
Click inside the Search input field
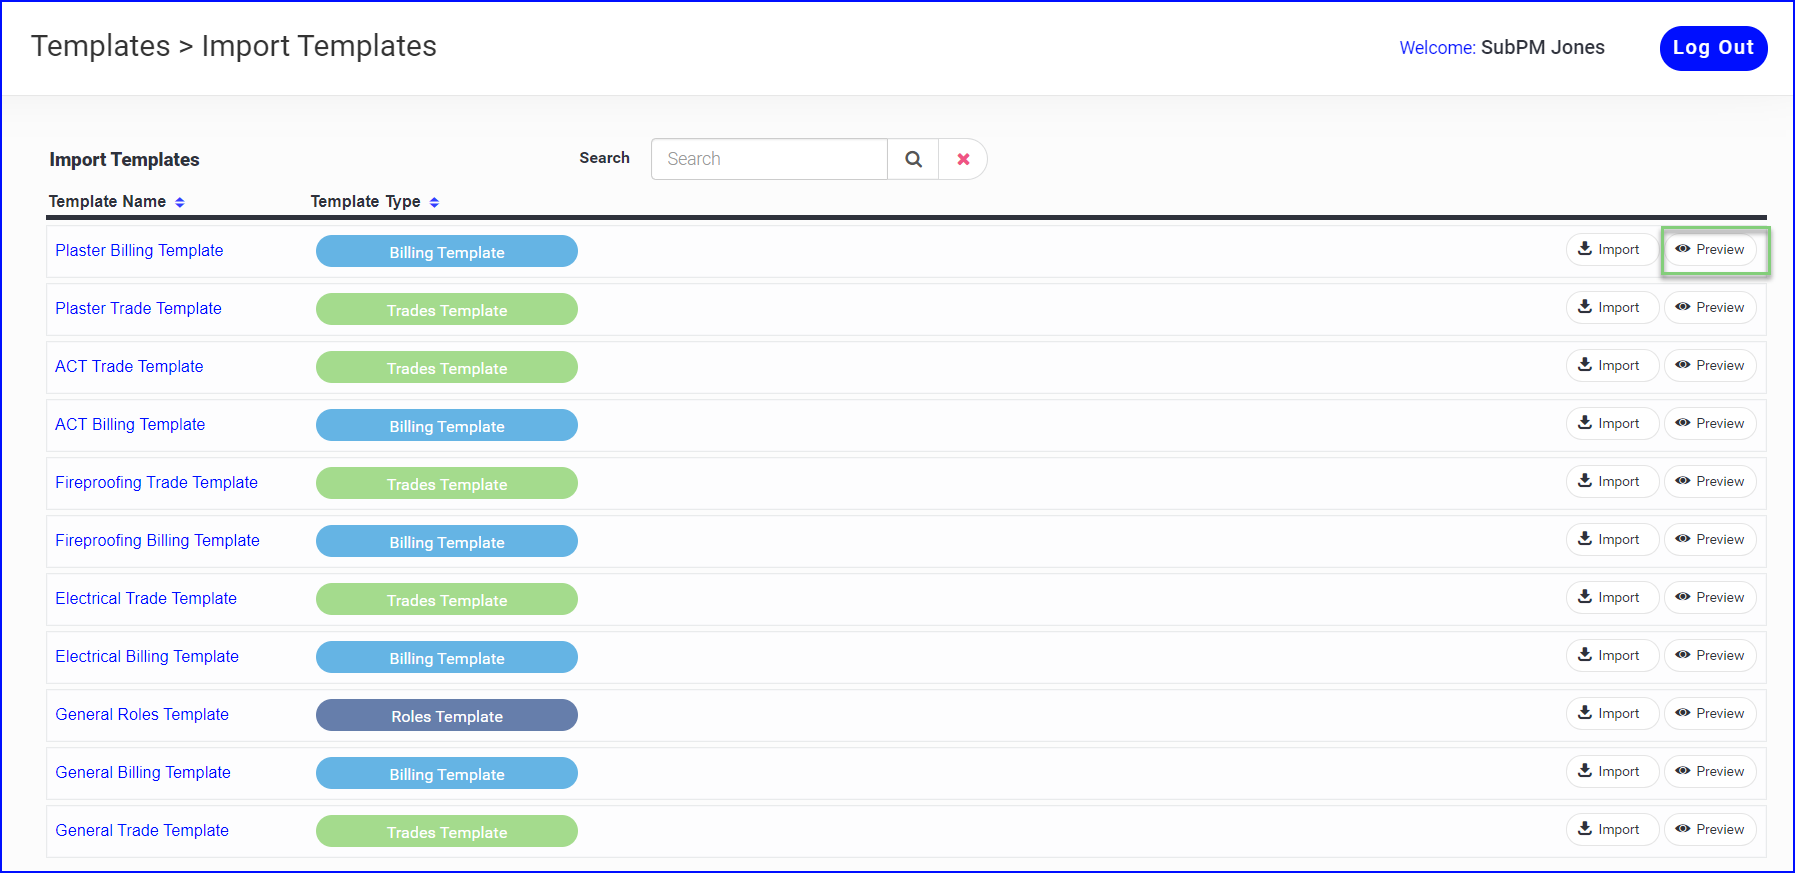[769, 159]
